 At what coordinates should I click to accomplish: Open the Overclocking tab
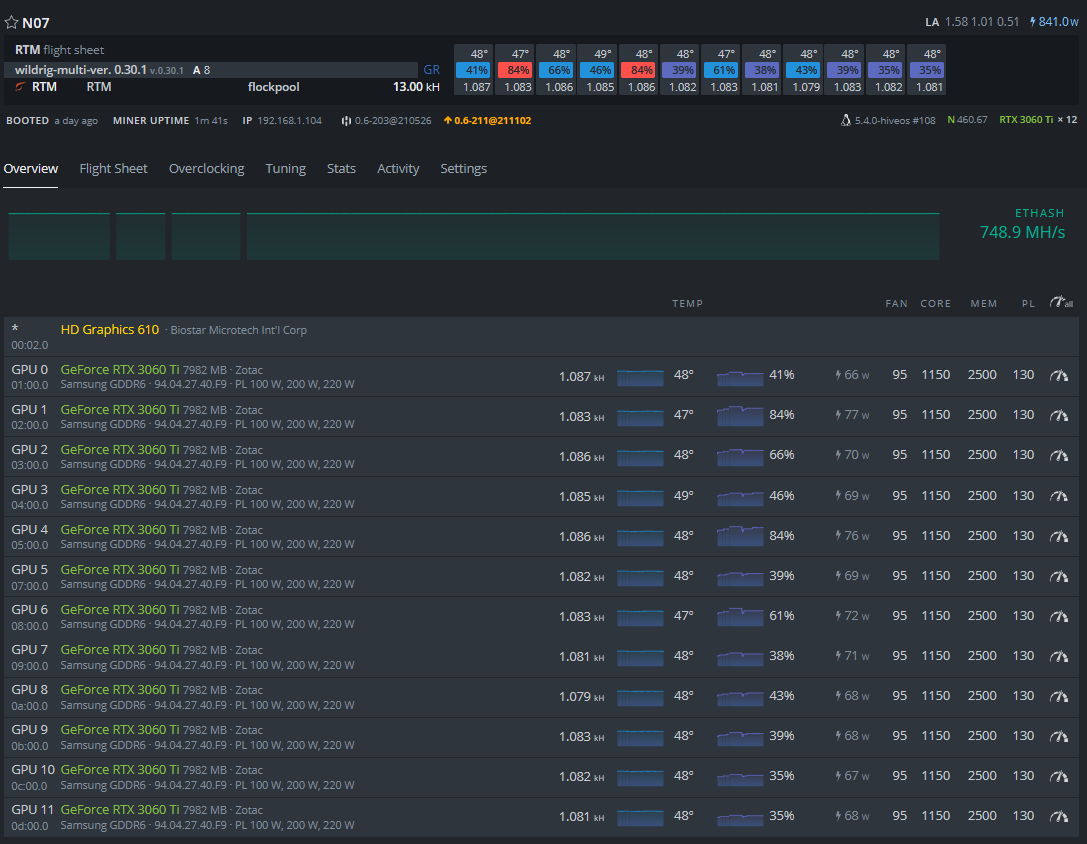[207, 169]
